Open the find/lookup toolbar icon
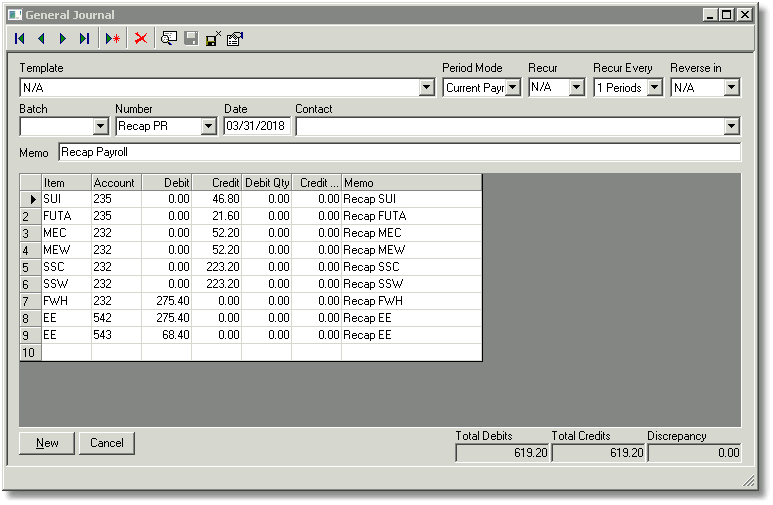The width and height of the screenshot is (773, 505). [169, 38]
